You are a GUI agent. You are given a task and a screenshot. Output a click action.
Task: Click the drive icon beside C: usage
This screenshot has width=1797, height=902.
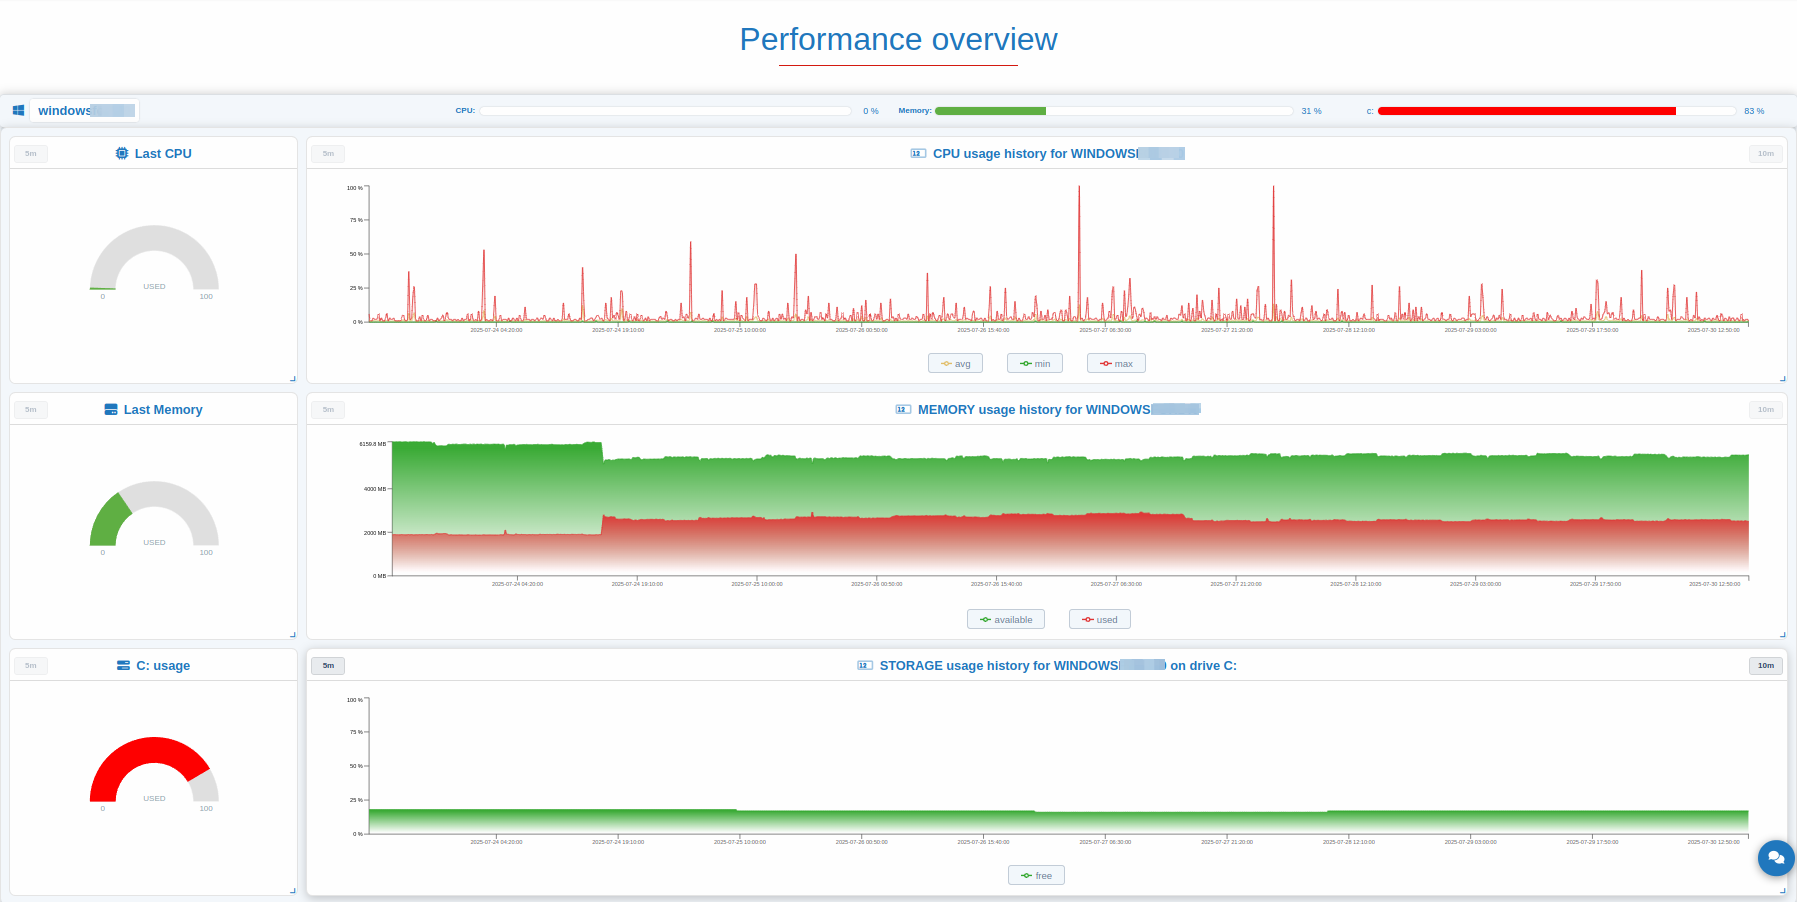tap(123, 666)
